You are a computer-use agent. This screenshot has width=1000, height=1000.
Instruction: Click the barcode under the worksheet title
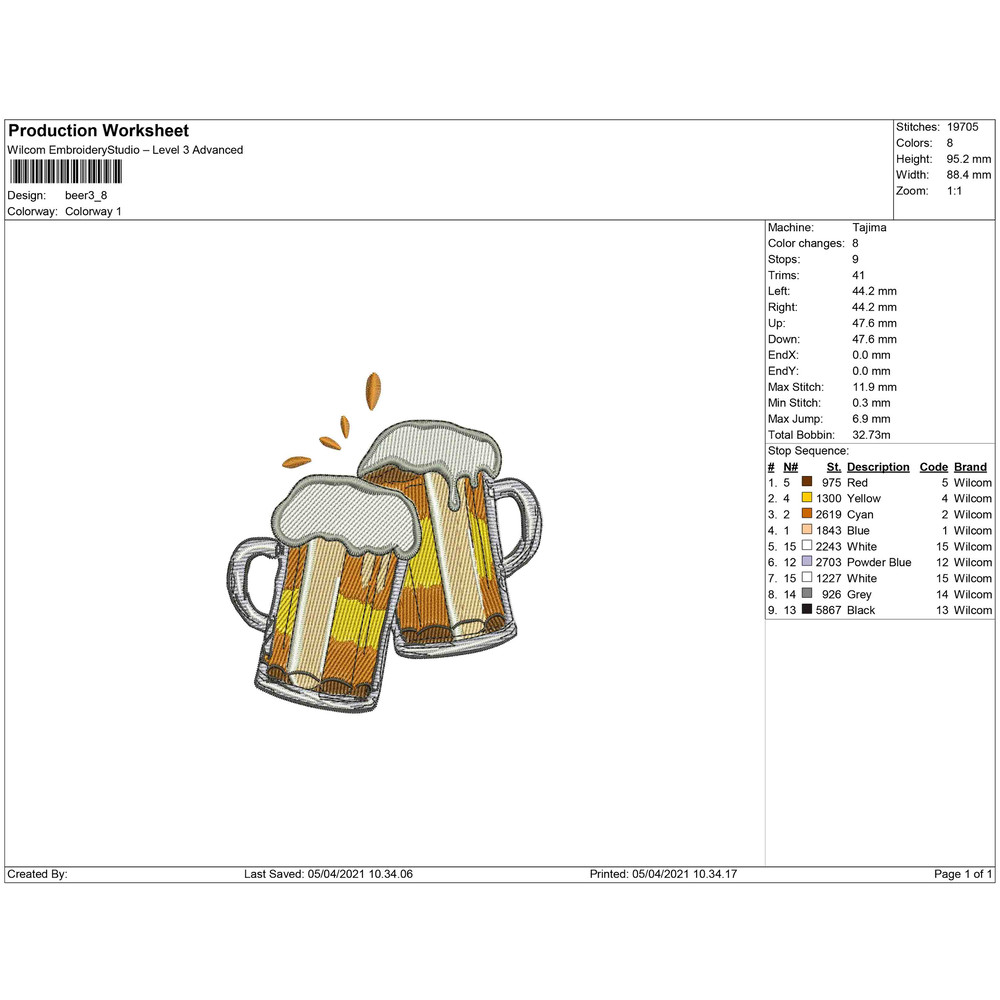tap(66, 172)
